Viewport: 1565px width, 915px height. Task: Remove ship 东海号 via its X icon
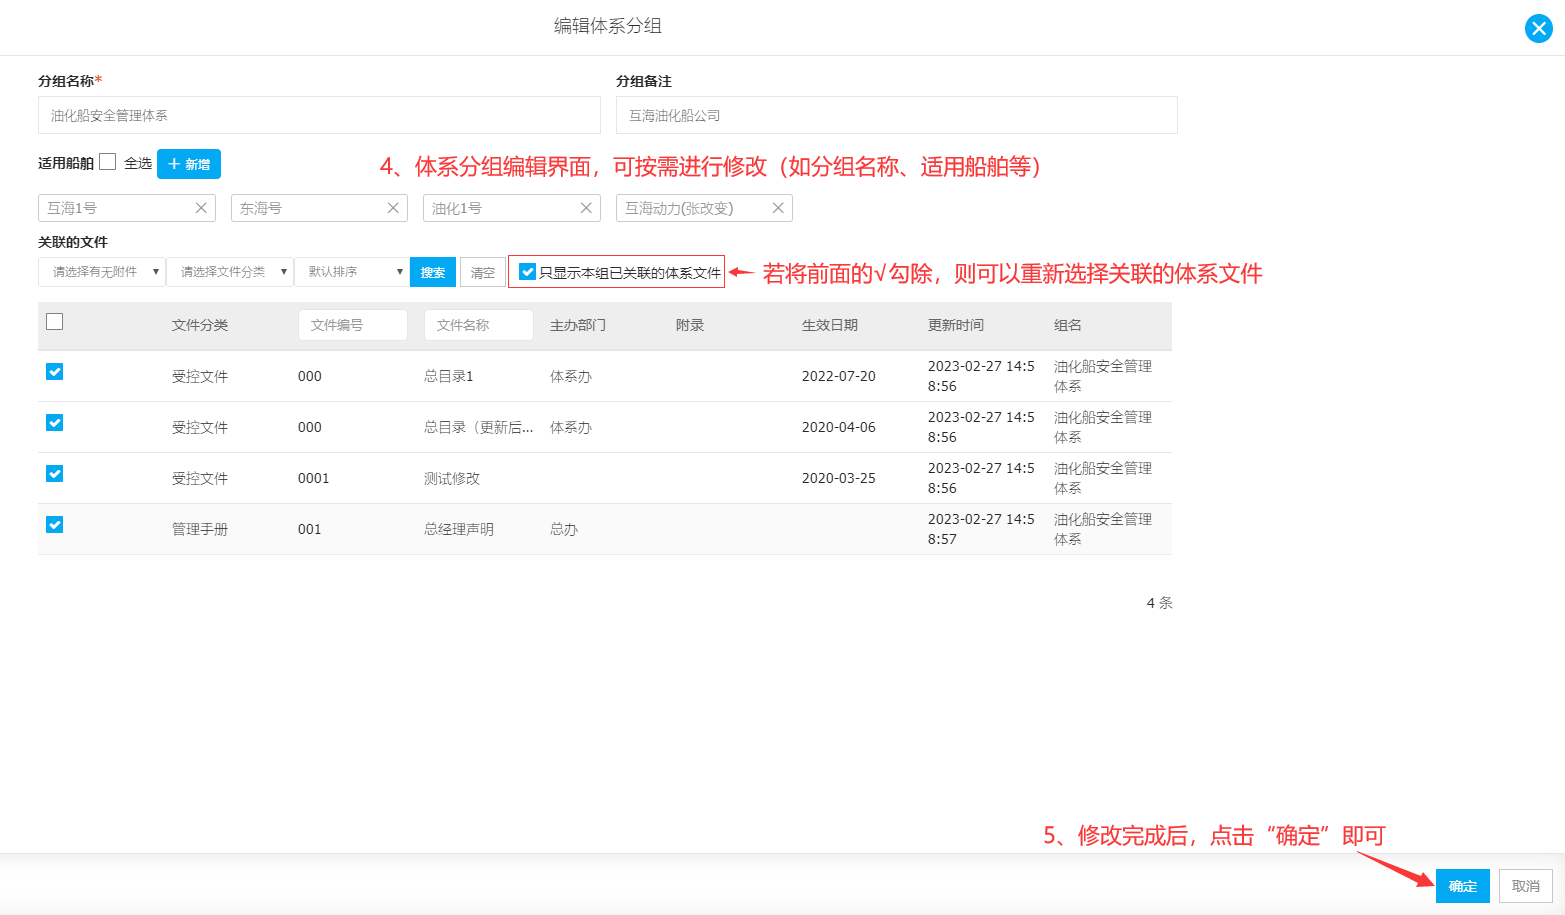[393, 208]
